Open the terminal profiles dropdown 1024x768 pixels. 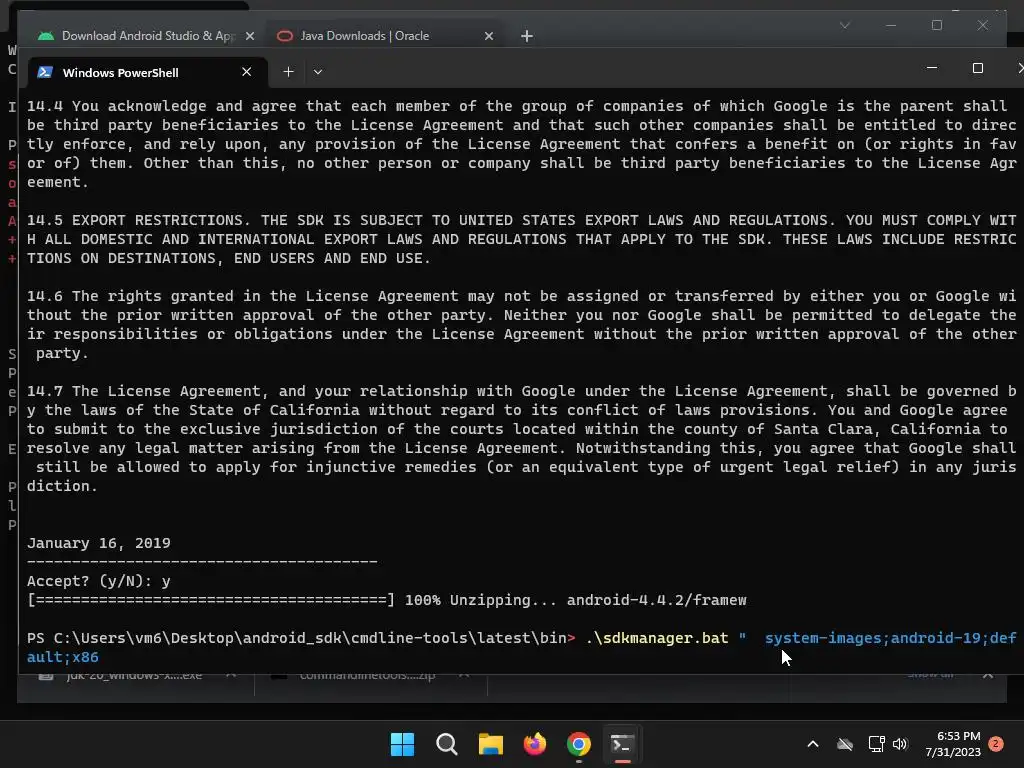[317, 72]
